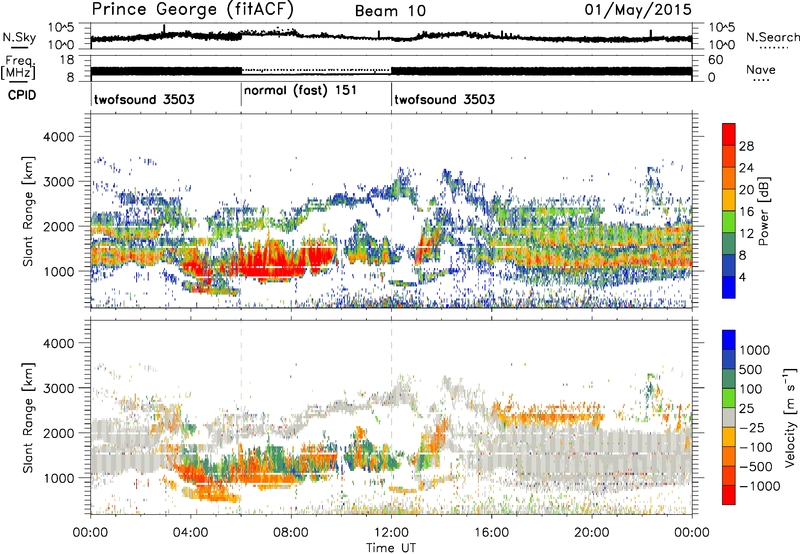Click '2000' tick on power panel range axis
The height and width of the screenshot is (554, 800).
61,226
